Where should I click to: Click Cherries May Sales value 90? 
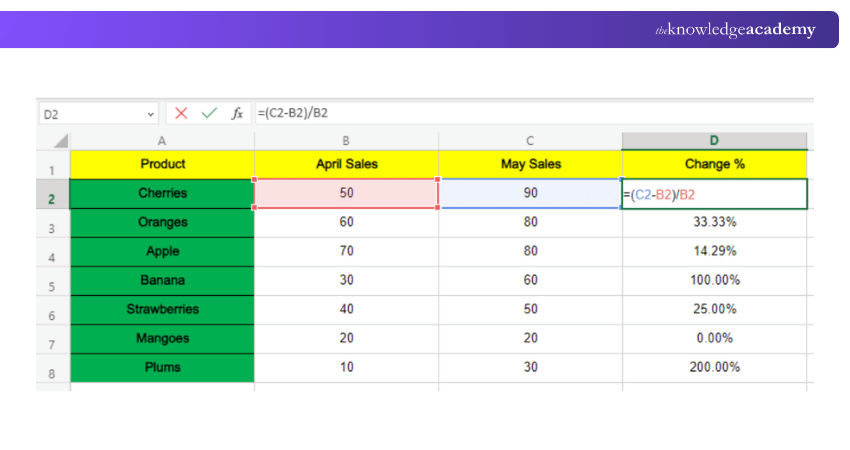click(x=530, y=194)
